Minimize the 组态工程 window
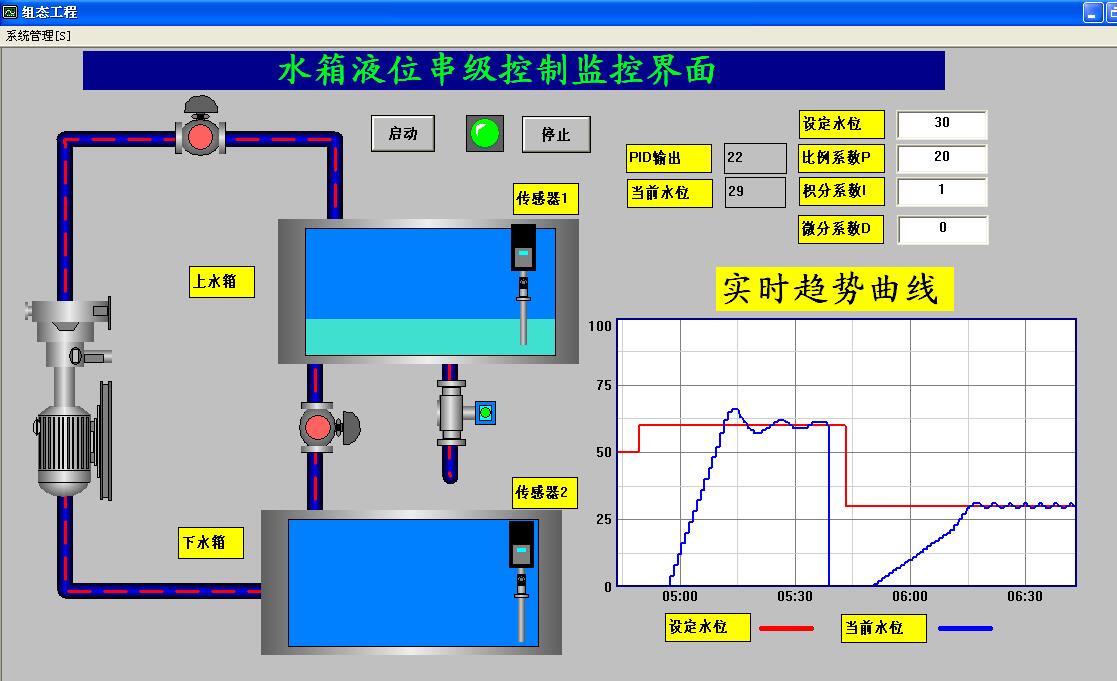Viewport: 1117px width, 681px height. tap(1093, 13)
